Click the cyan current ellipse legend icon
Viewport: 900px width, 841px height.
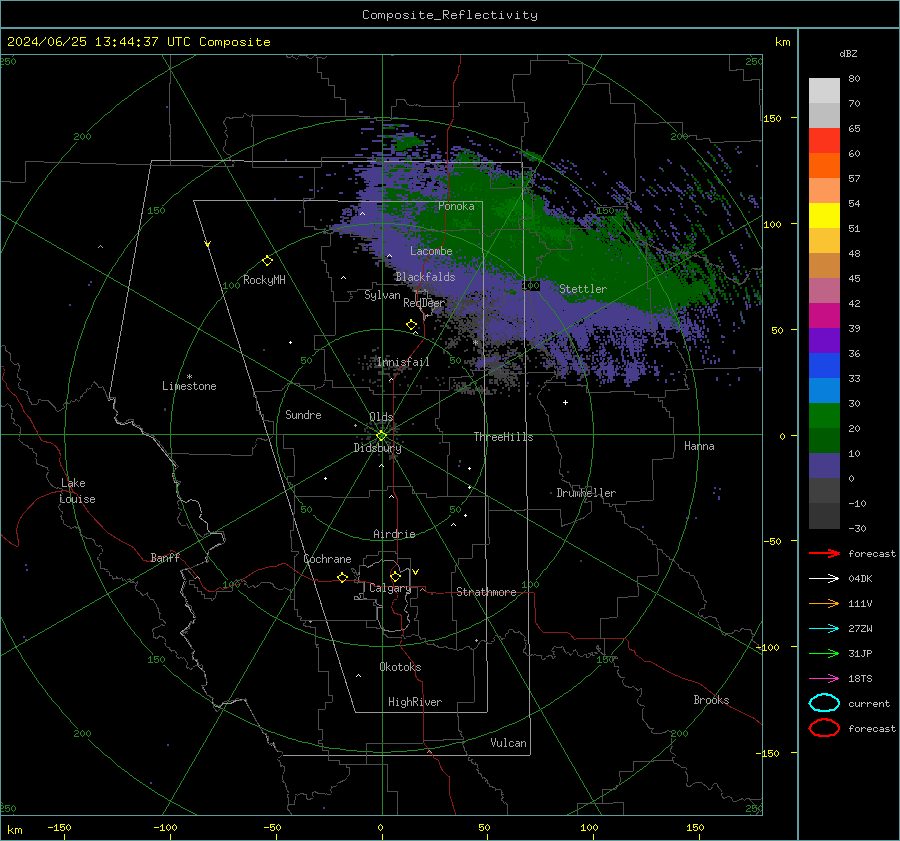pyautogui.click(x=824, y=703)
